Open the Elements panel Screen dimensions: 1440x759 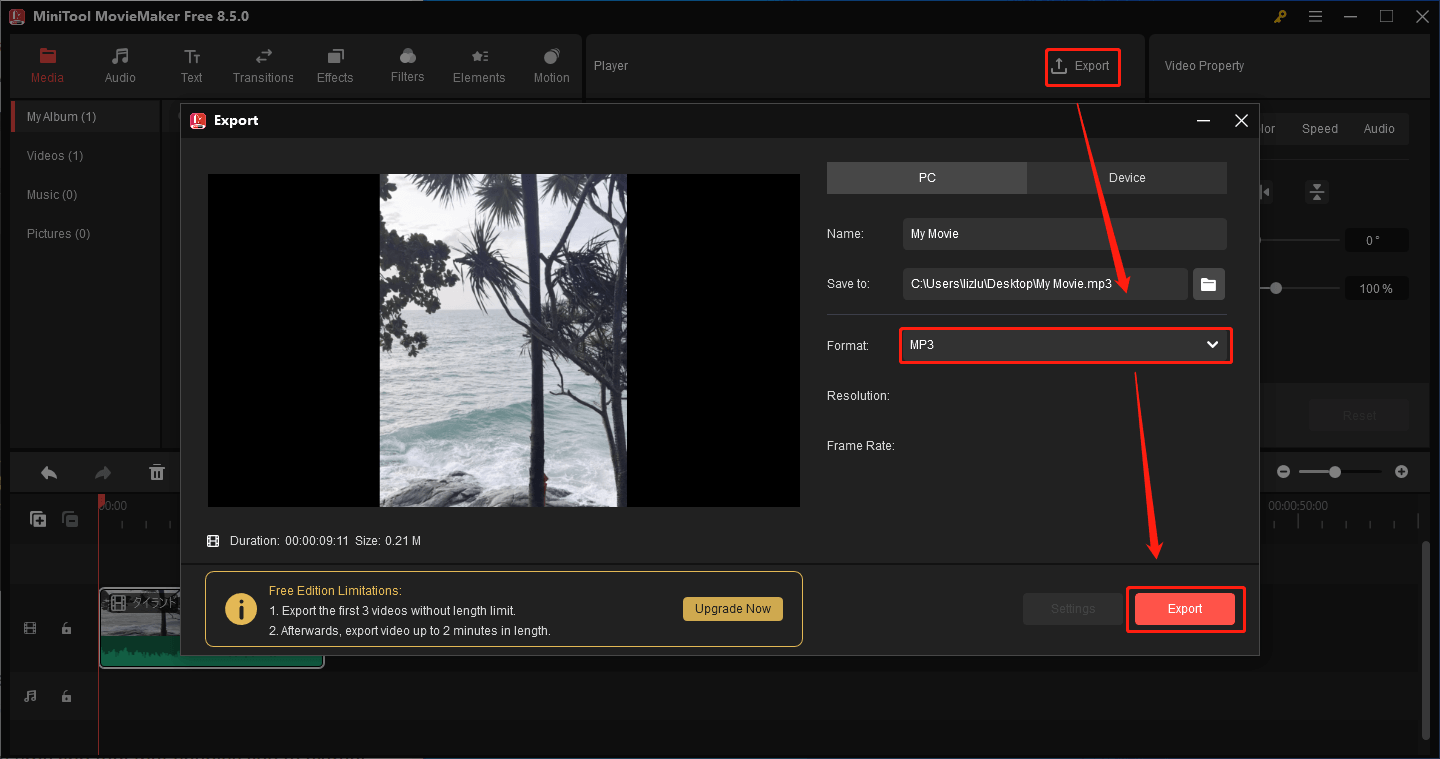(479, 65)
